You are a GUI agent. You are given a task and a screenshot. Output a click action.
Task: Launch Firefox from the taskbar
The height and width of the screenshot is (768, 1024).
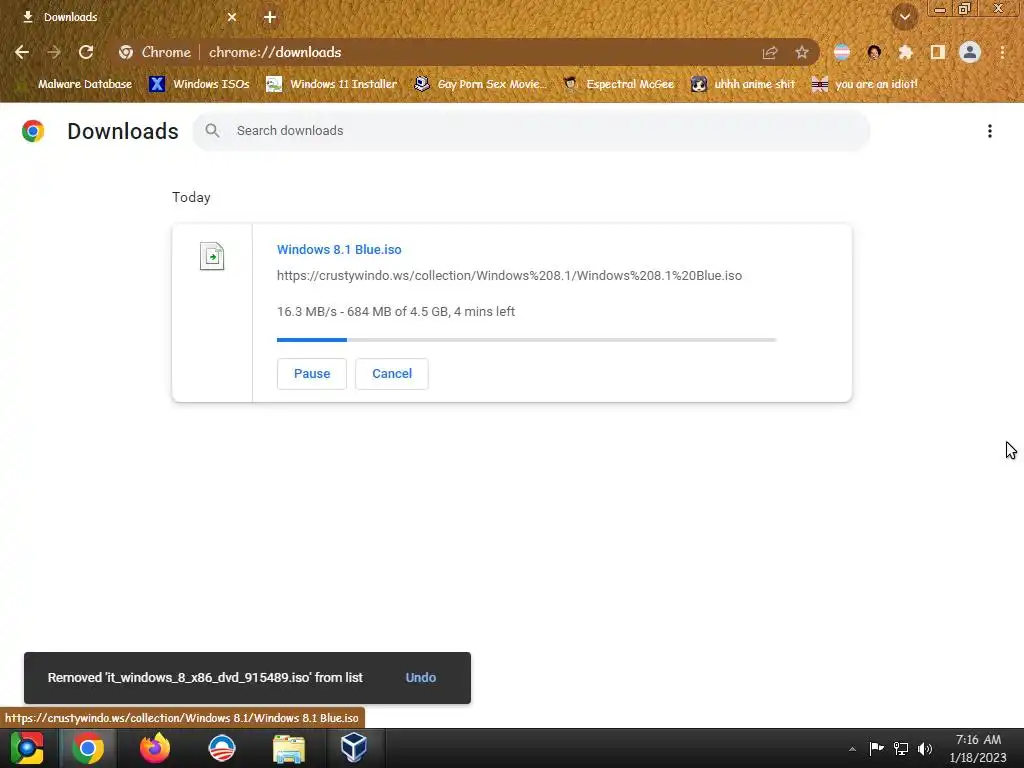coord(155,748)
